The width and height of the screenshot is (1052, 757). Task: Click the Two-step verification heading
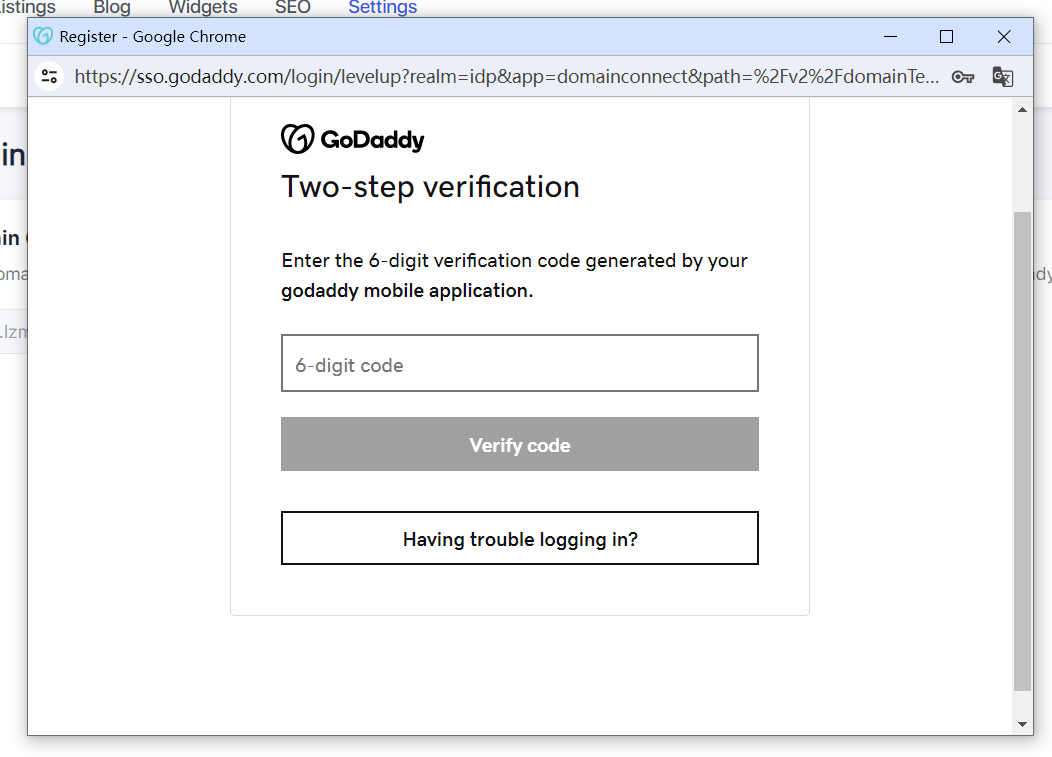pyautogui.click(x=430, y=187)
